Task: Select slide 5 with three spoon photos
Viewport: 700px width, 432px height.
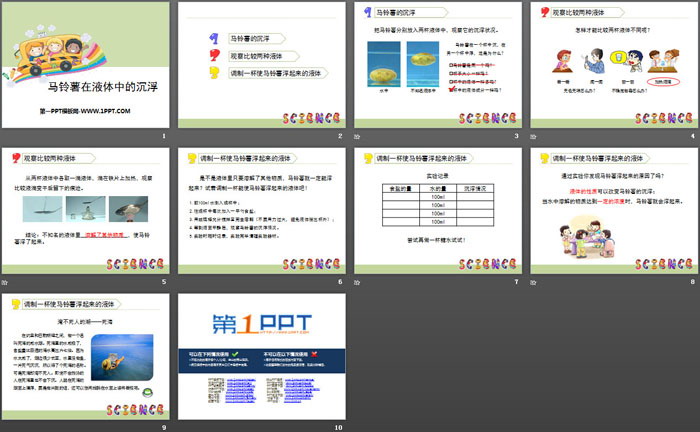Action: (x=86, y=211)
